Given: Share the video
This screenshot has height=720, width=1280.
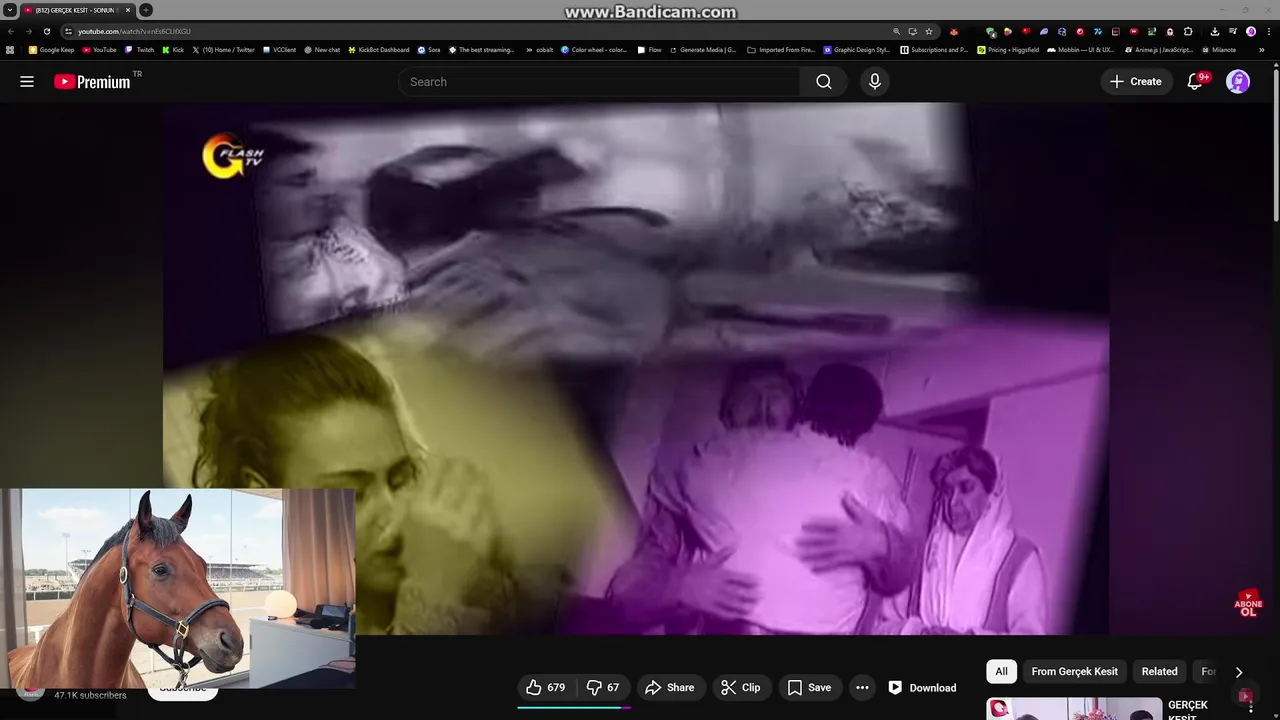Looking at the screenshot, I should (670, 687).
